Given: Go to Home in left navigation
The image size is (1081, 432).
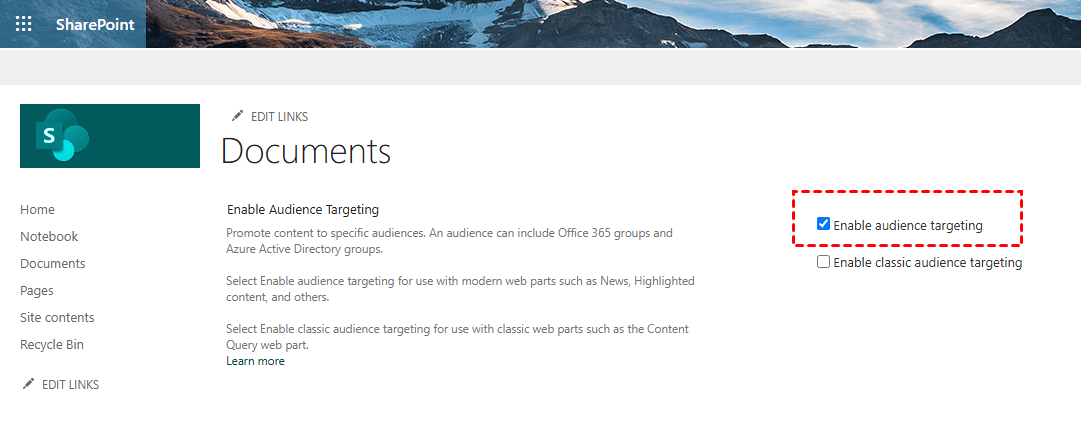Looking at the screenshot, I should click(37, 210).
